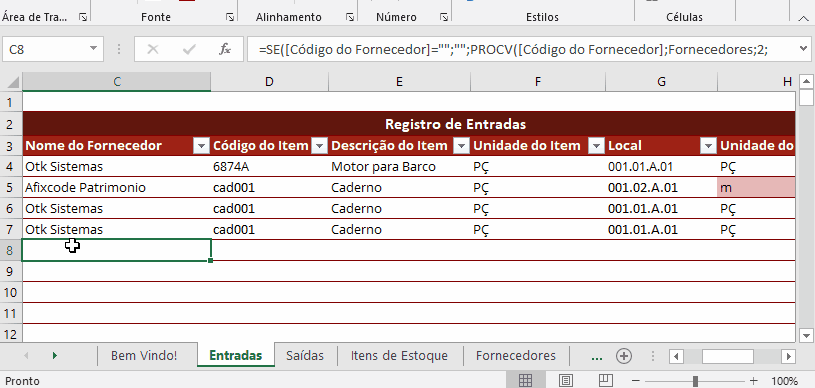
Task: Select column F header
Action: point(537,82)
